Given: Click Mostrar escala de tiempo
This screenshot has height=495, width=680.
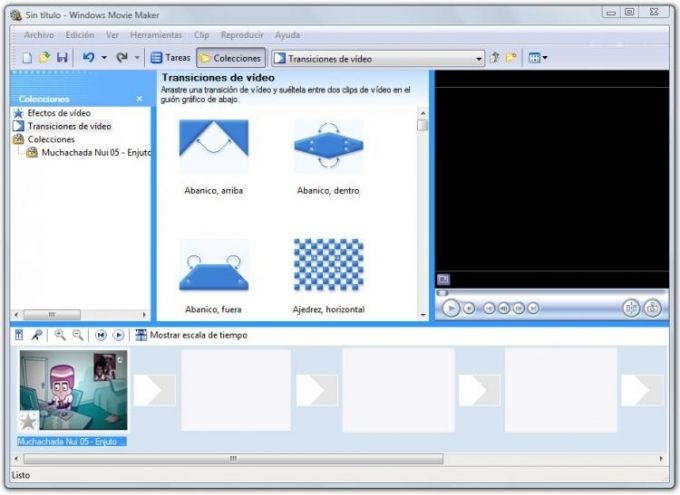Looking at the screenshot, I should point(191,335).
